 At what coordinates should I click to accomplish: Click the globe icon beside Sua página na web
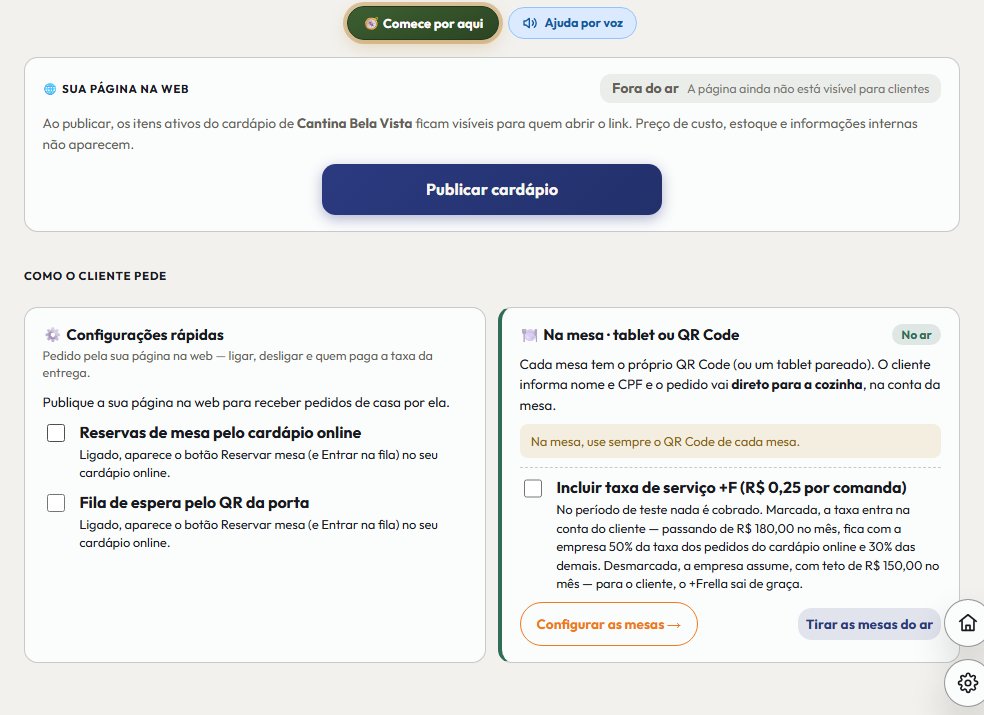(x=50, y=89)
